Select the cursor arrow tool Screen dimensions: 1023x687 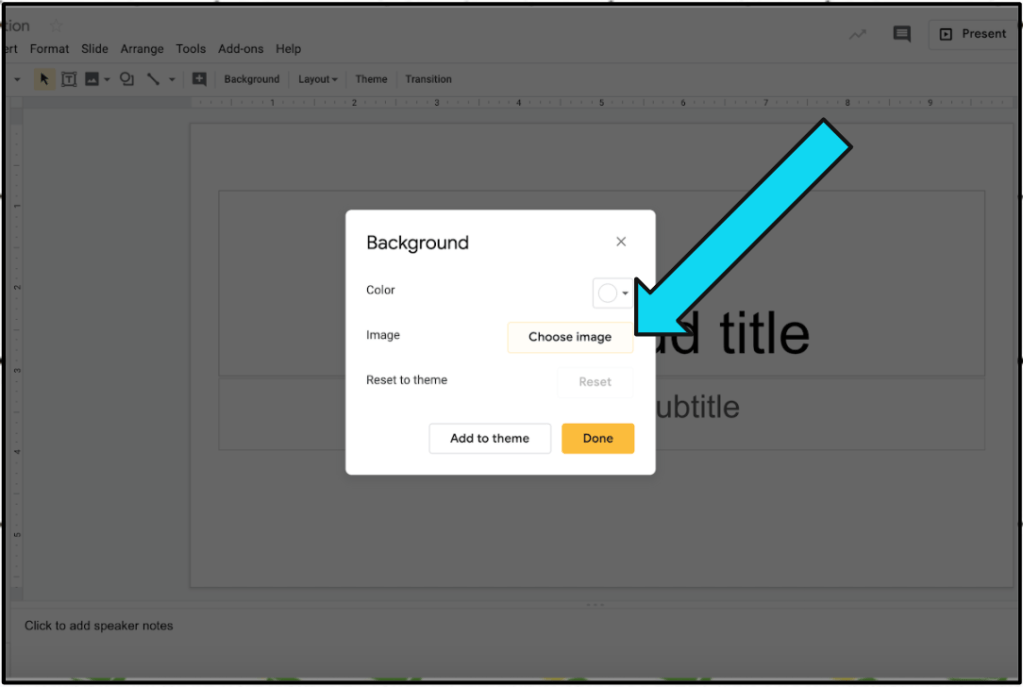(44, 79)
